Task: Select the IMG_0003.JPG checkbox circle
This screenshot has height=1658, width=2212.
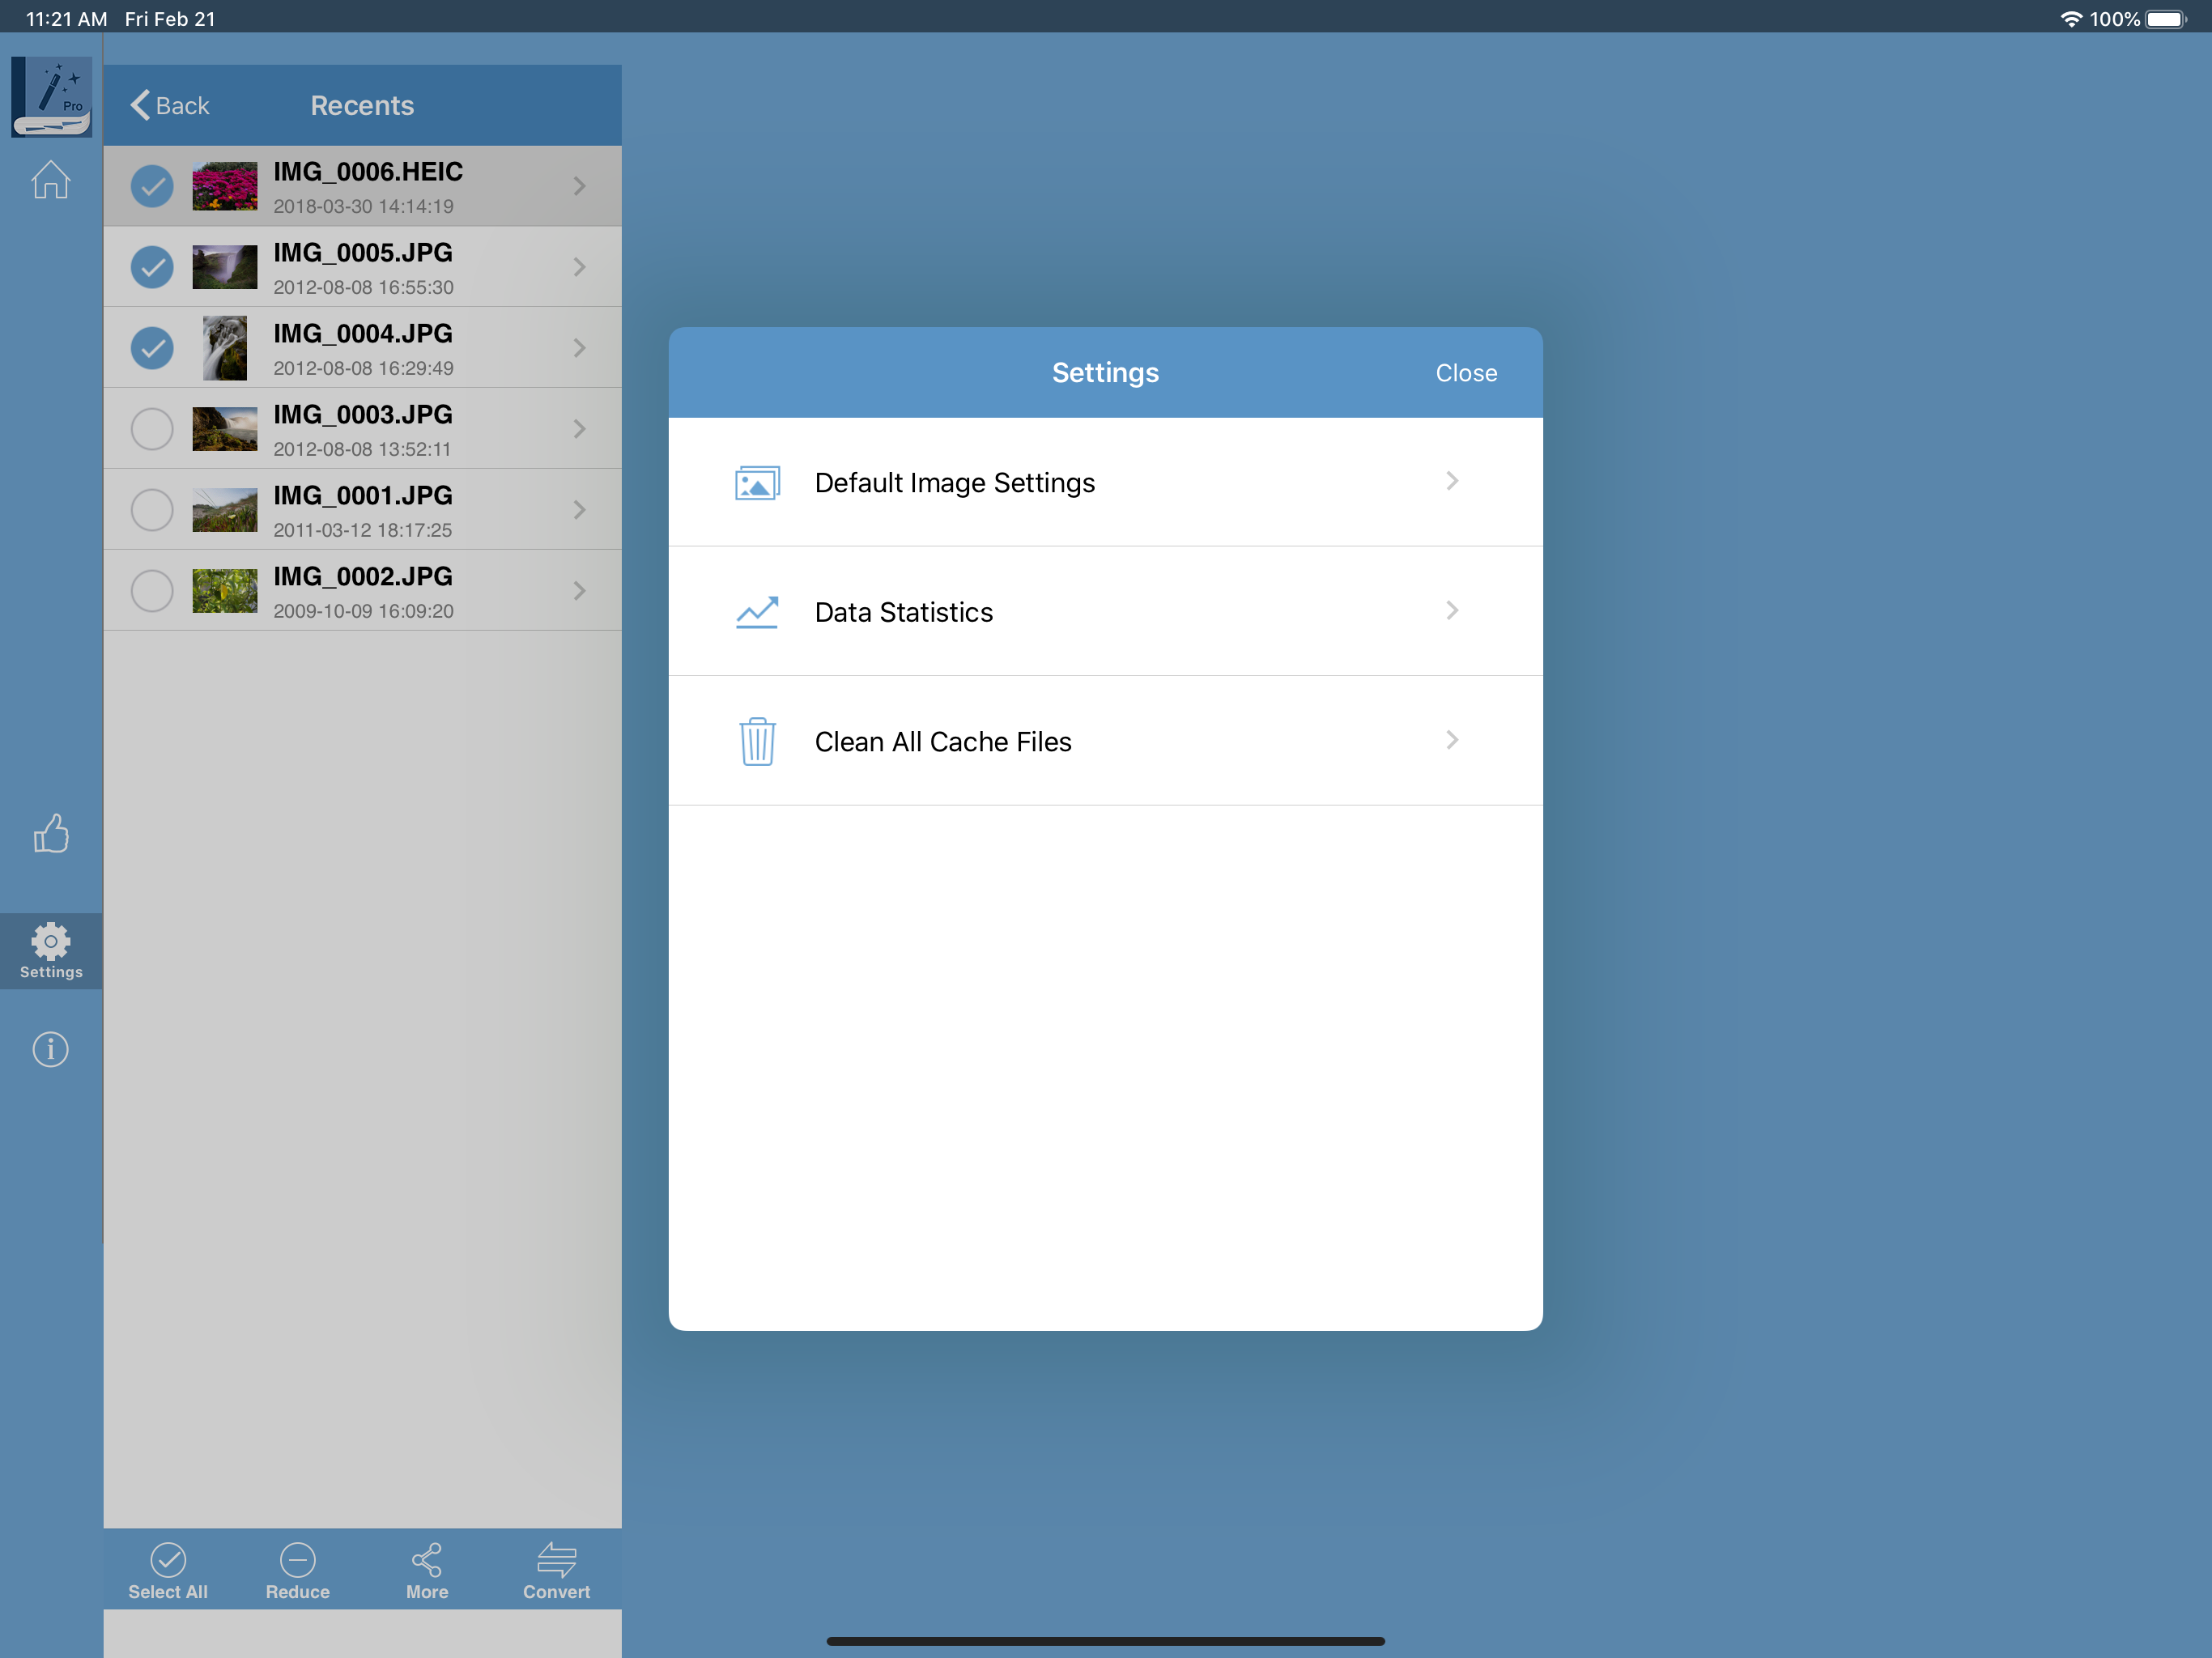Action: pos(152,429)
